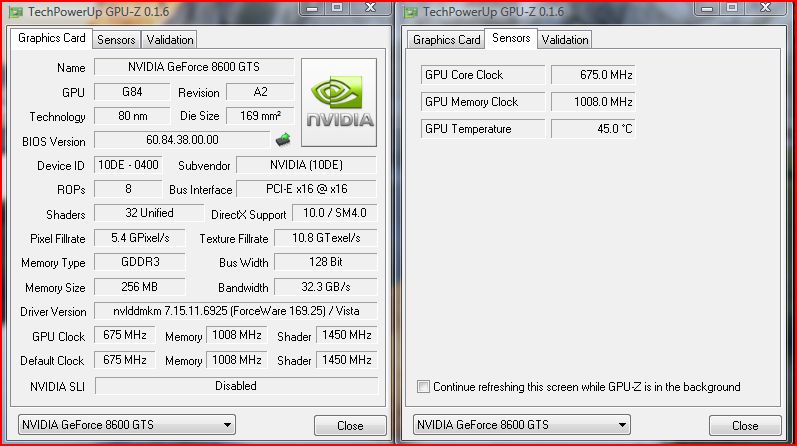The width and height of the screenshot is (797, 446).
Task: Click the Driver Version field
Action: 236,311
